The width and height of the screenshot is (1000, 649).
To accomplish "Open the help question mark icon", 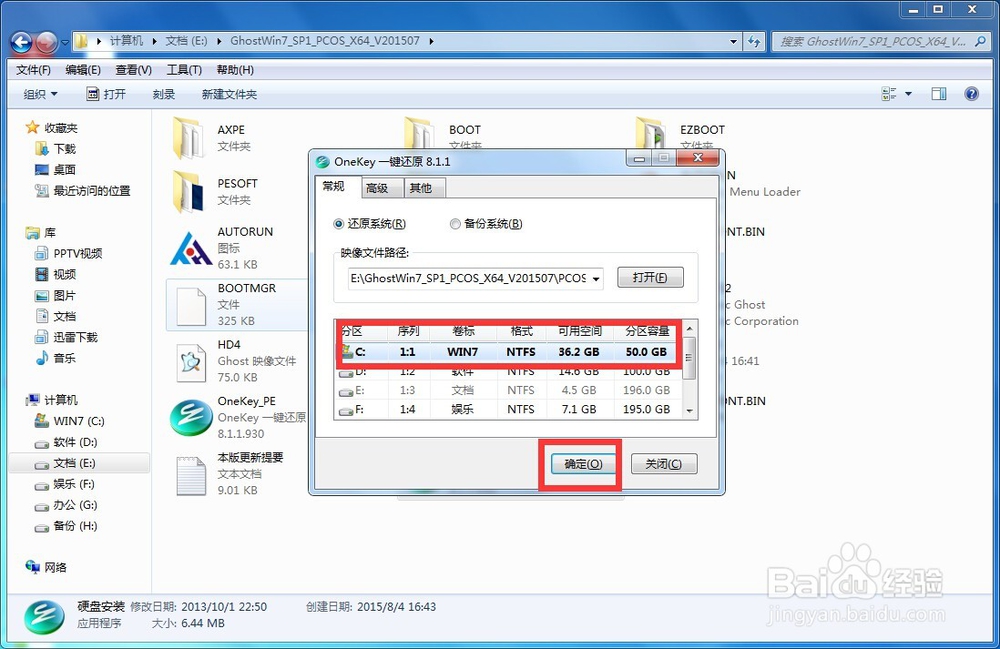I will [x=971, y=94].
